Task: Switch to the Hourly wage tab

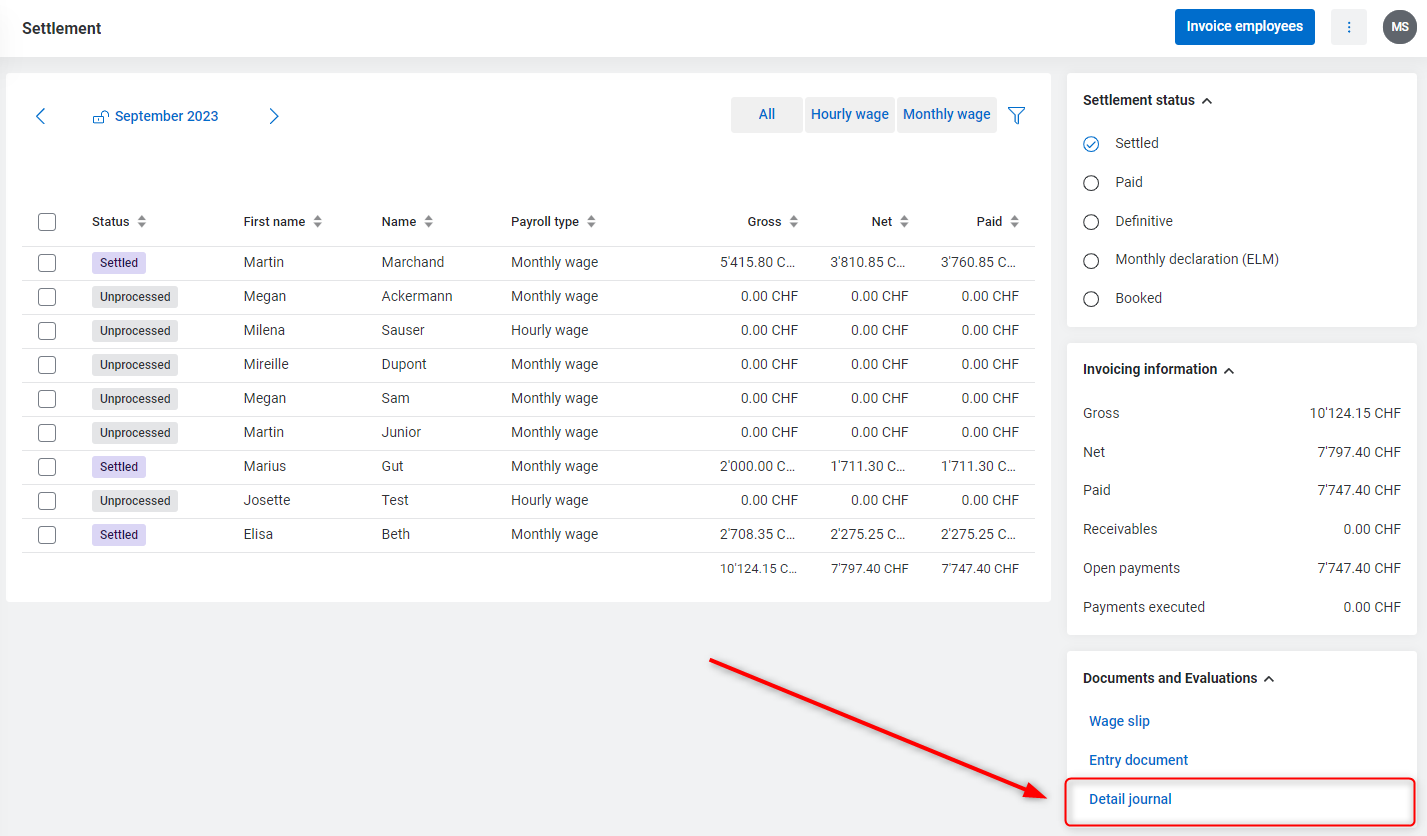Action: point(849,115)
